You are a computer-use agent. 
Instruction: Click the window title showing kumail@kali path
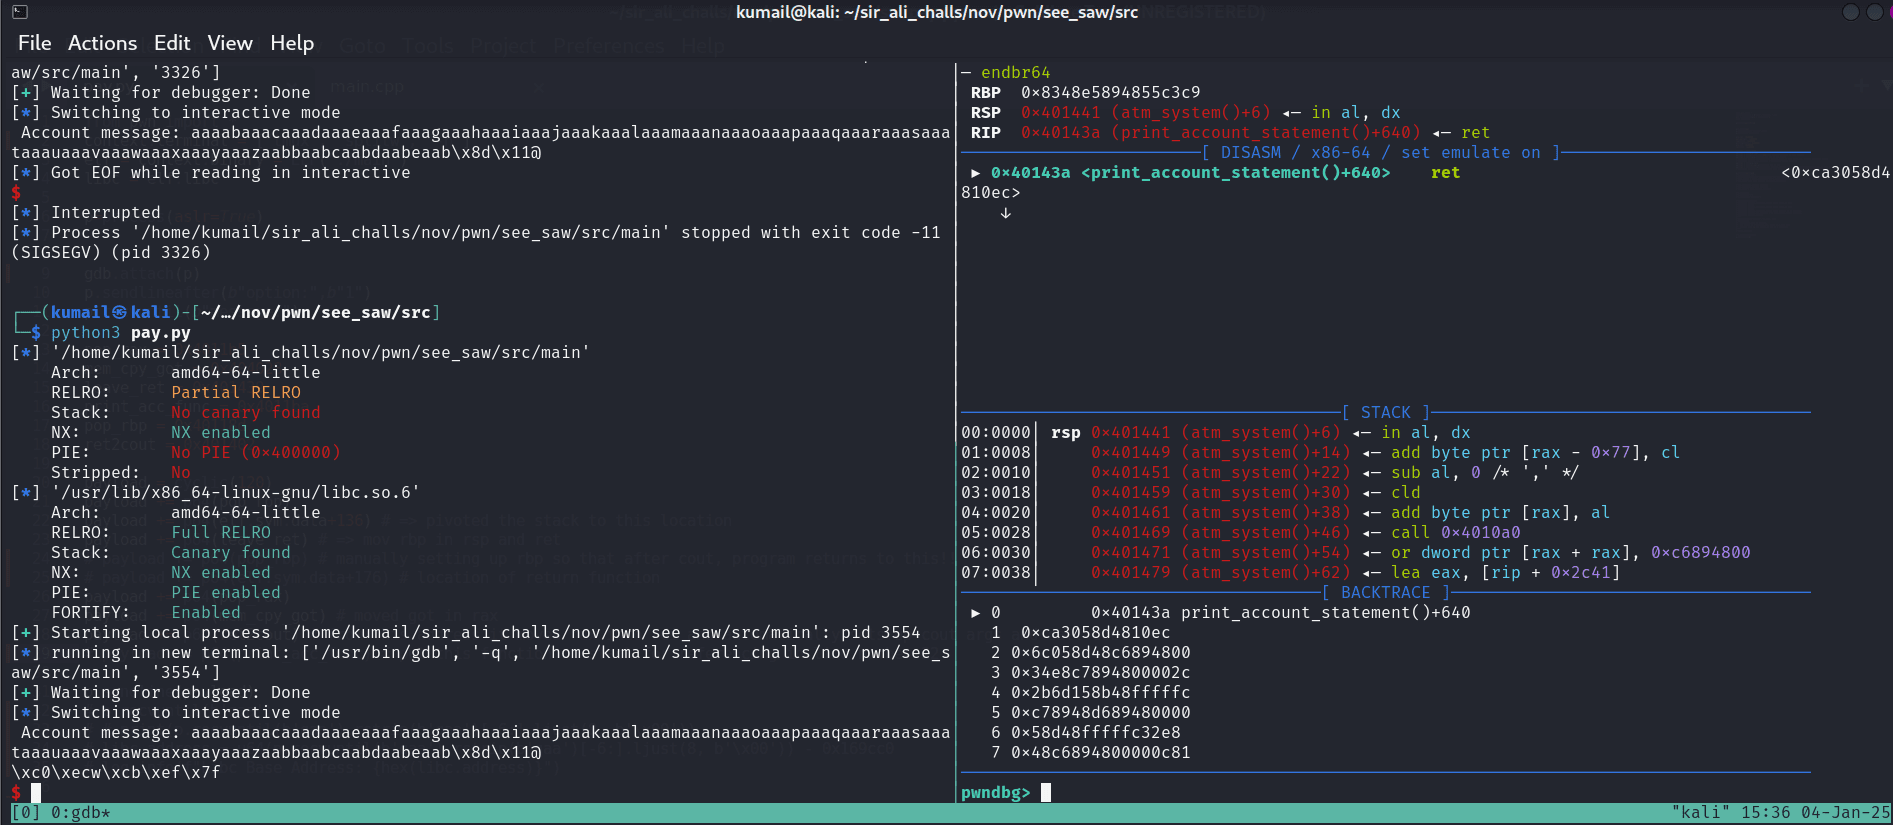point(936,12)
